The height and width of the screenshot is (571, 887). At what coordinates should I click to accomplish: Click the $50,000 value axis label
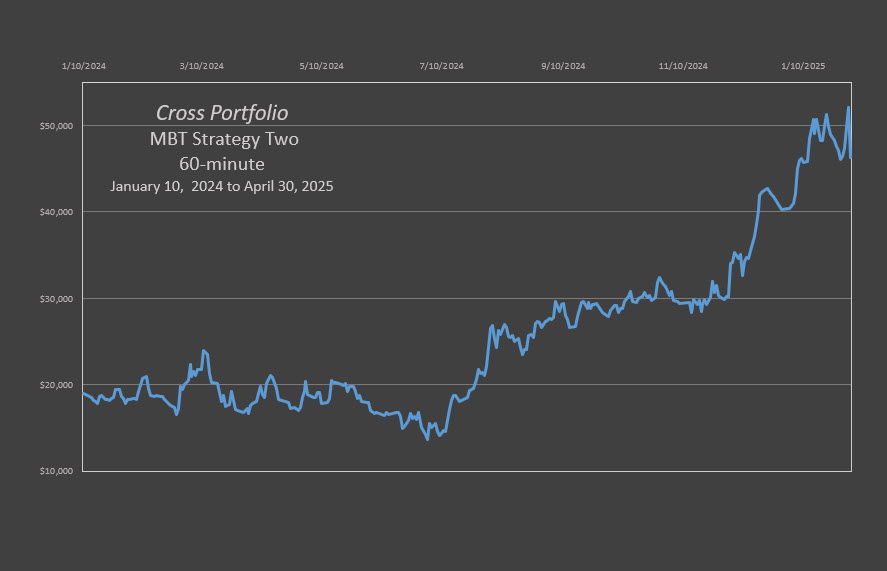tap(56, 126)
